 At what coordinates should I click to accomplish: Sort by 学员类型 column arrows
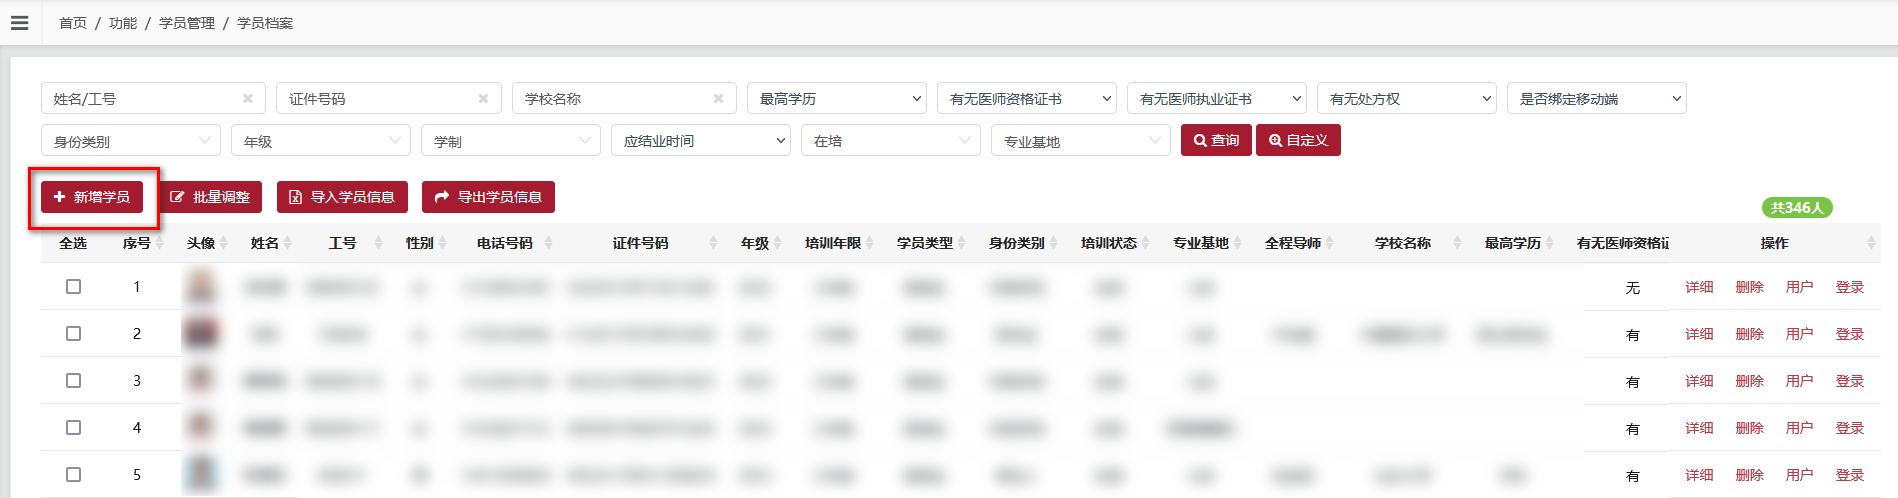[x=962, y=243]
